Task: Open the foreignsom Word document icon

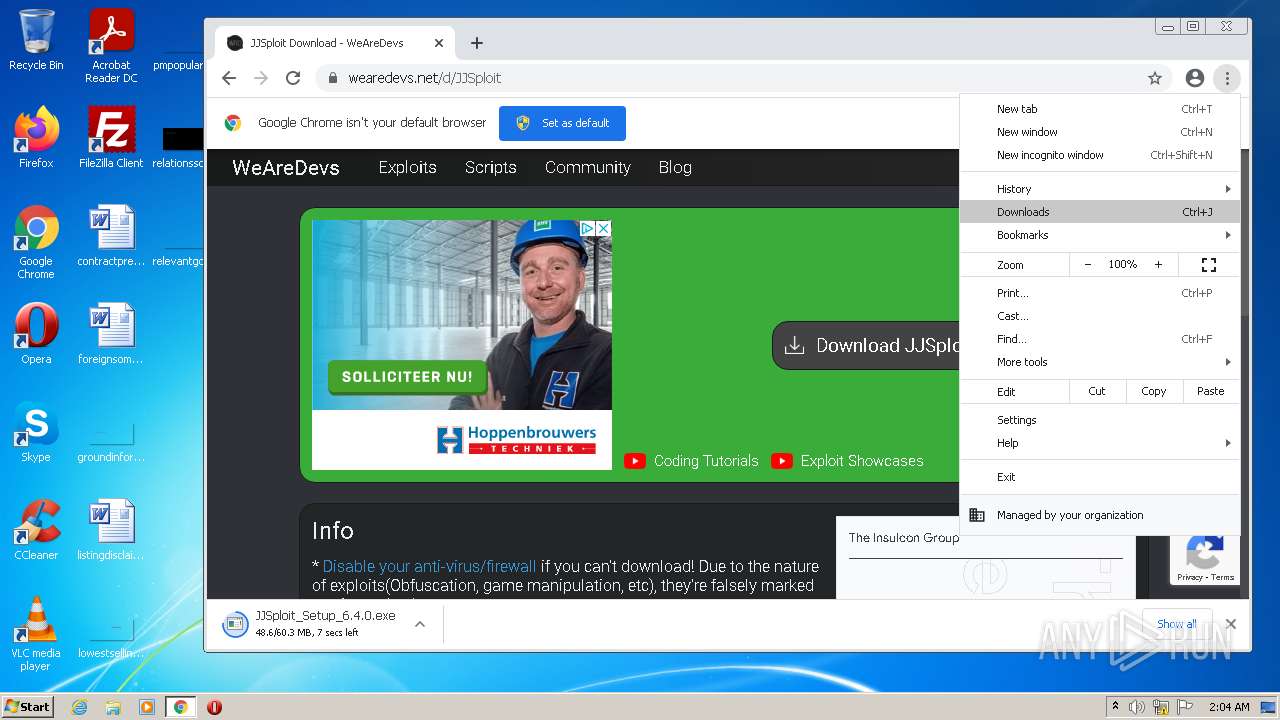Action: (x=111, y=334)
